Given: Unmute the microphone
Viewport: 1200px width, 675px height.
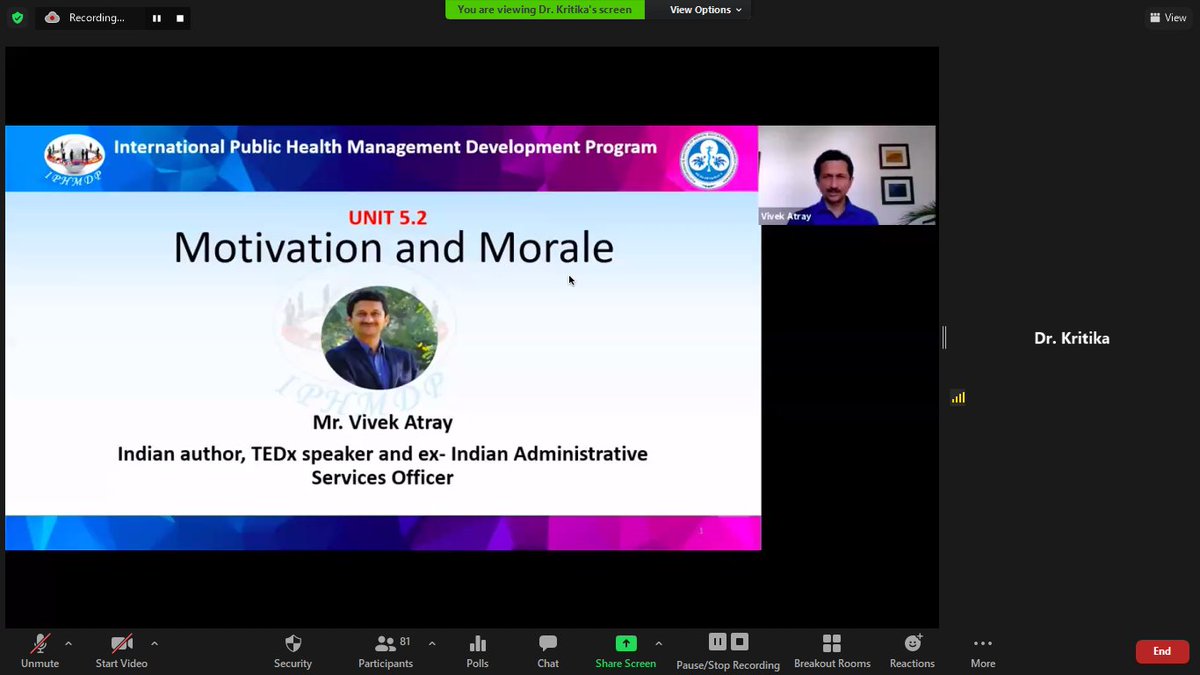Looking at the screenshot, I should tap(40, 651).
